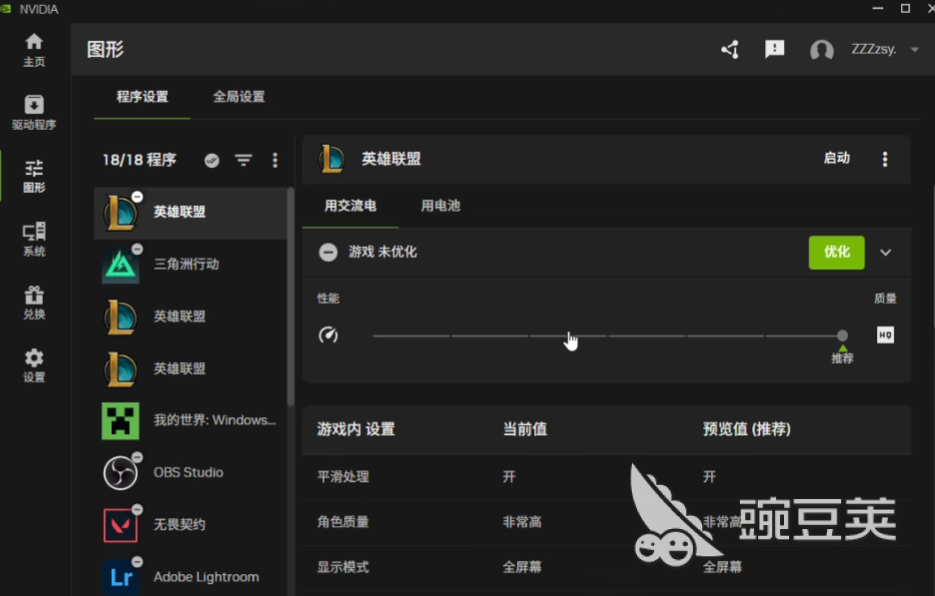Open program list more options menu
The width and height of the screenshot is (935, 596).
click(275, 160)
